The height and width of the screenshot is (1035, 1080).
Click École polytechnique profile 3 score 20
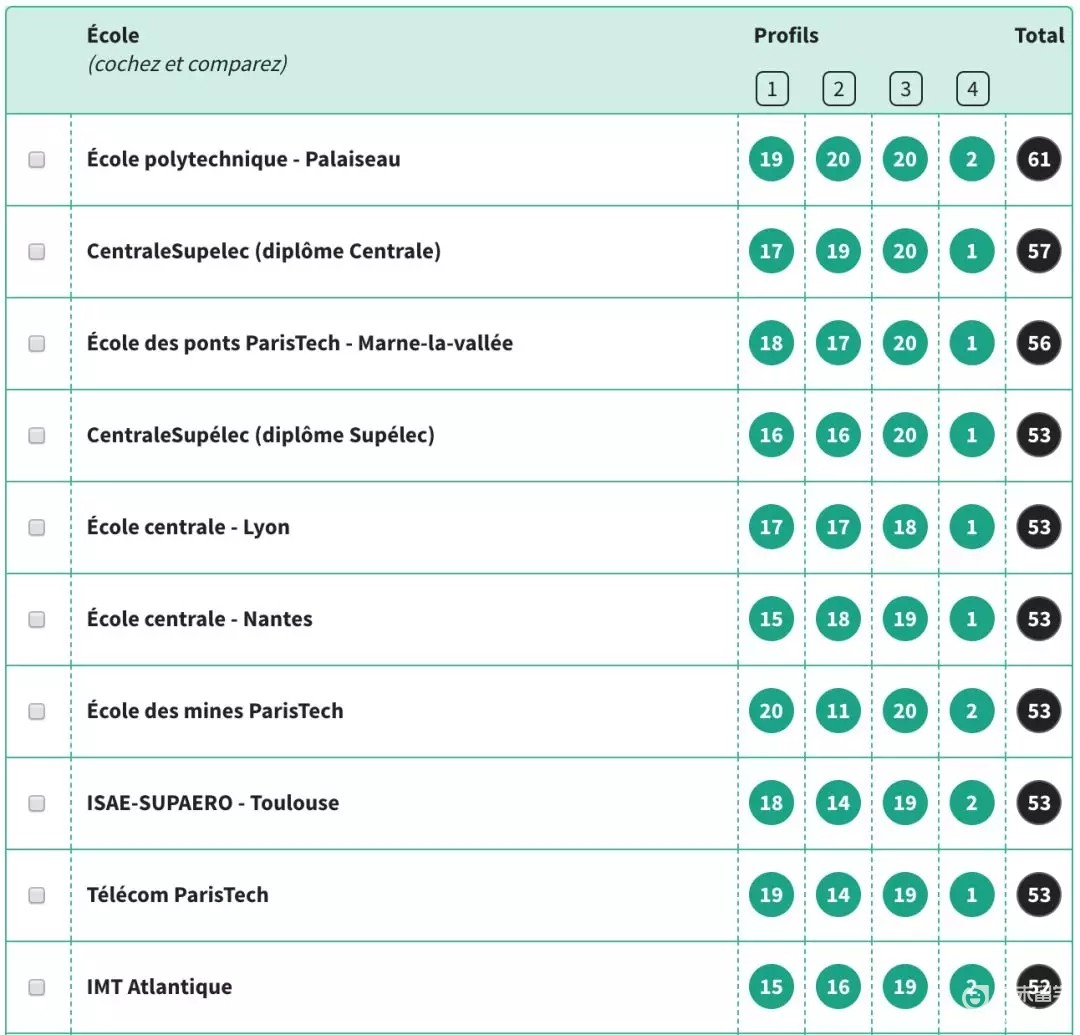pyautogui.click(x=905, y=159)
